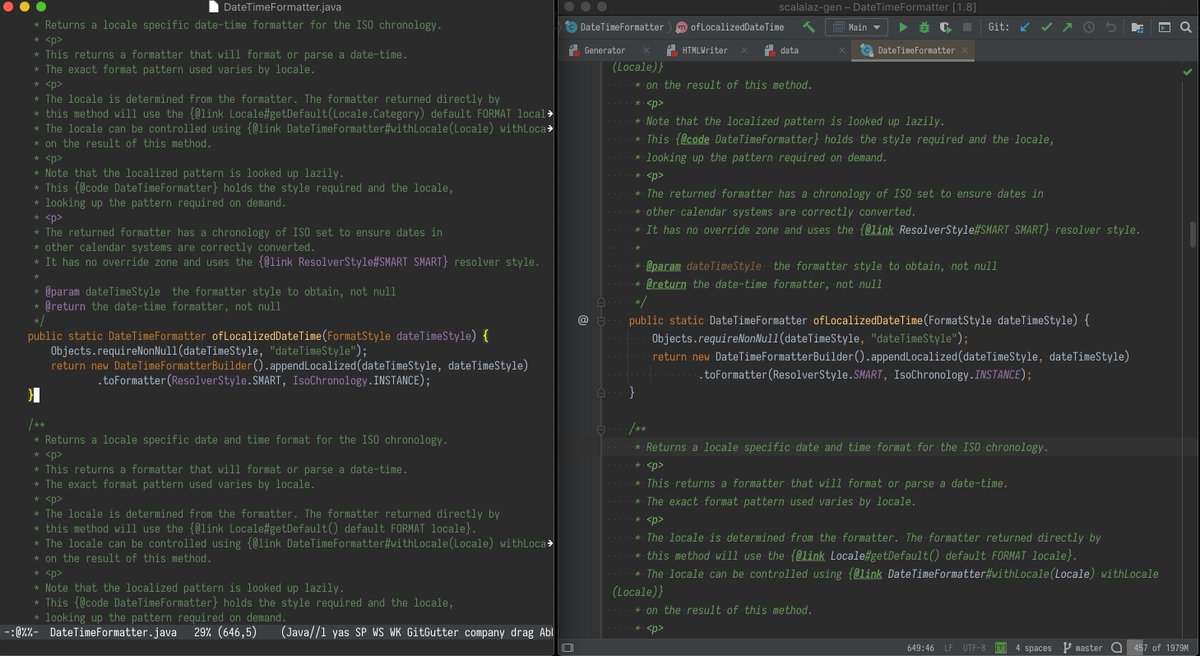Collapse ofLocalizedDateTime method body fold arrow
This screenshot has height=656, width=1200.
click(601, 320)
